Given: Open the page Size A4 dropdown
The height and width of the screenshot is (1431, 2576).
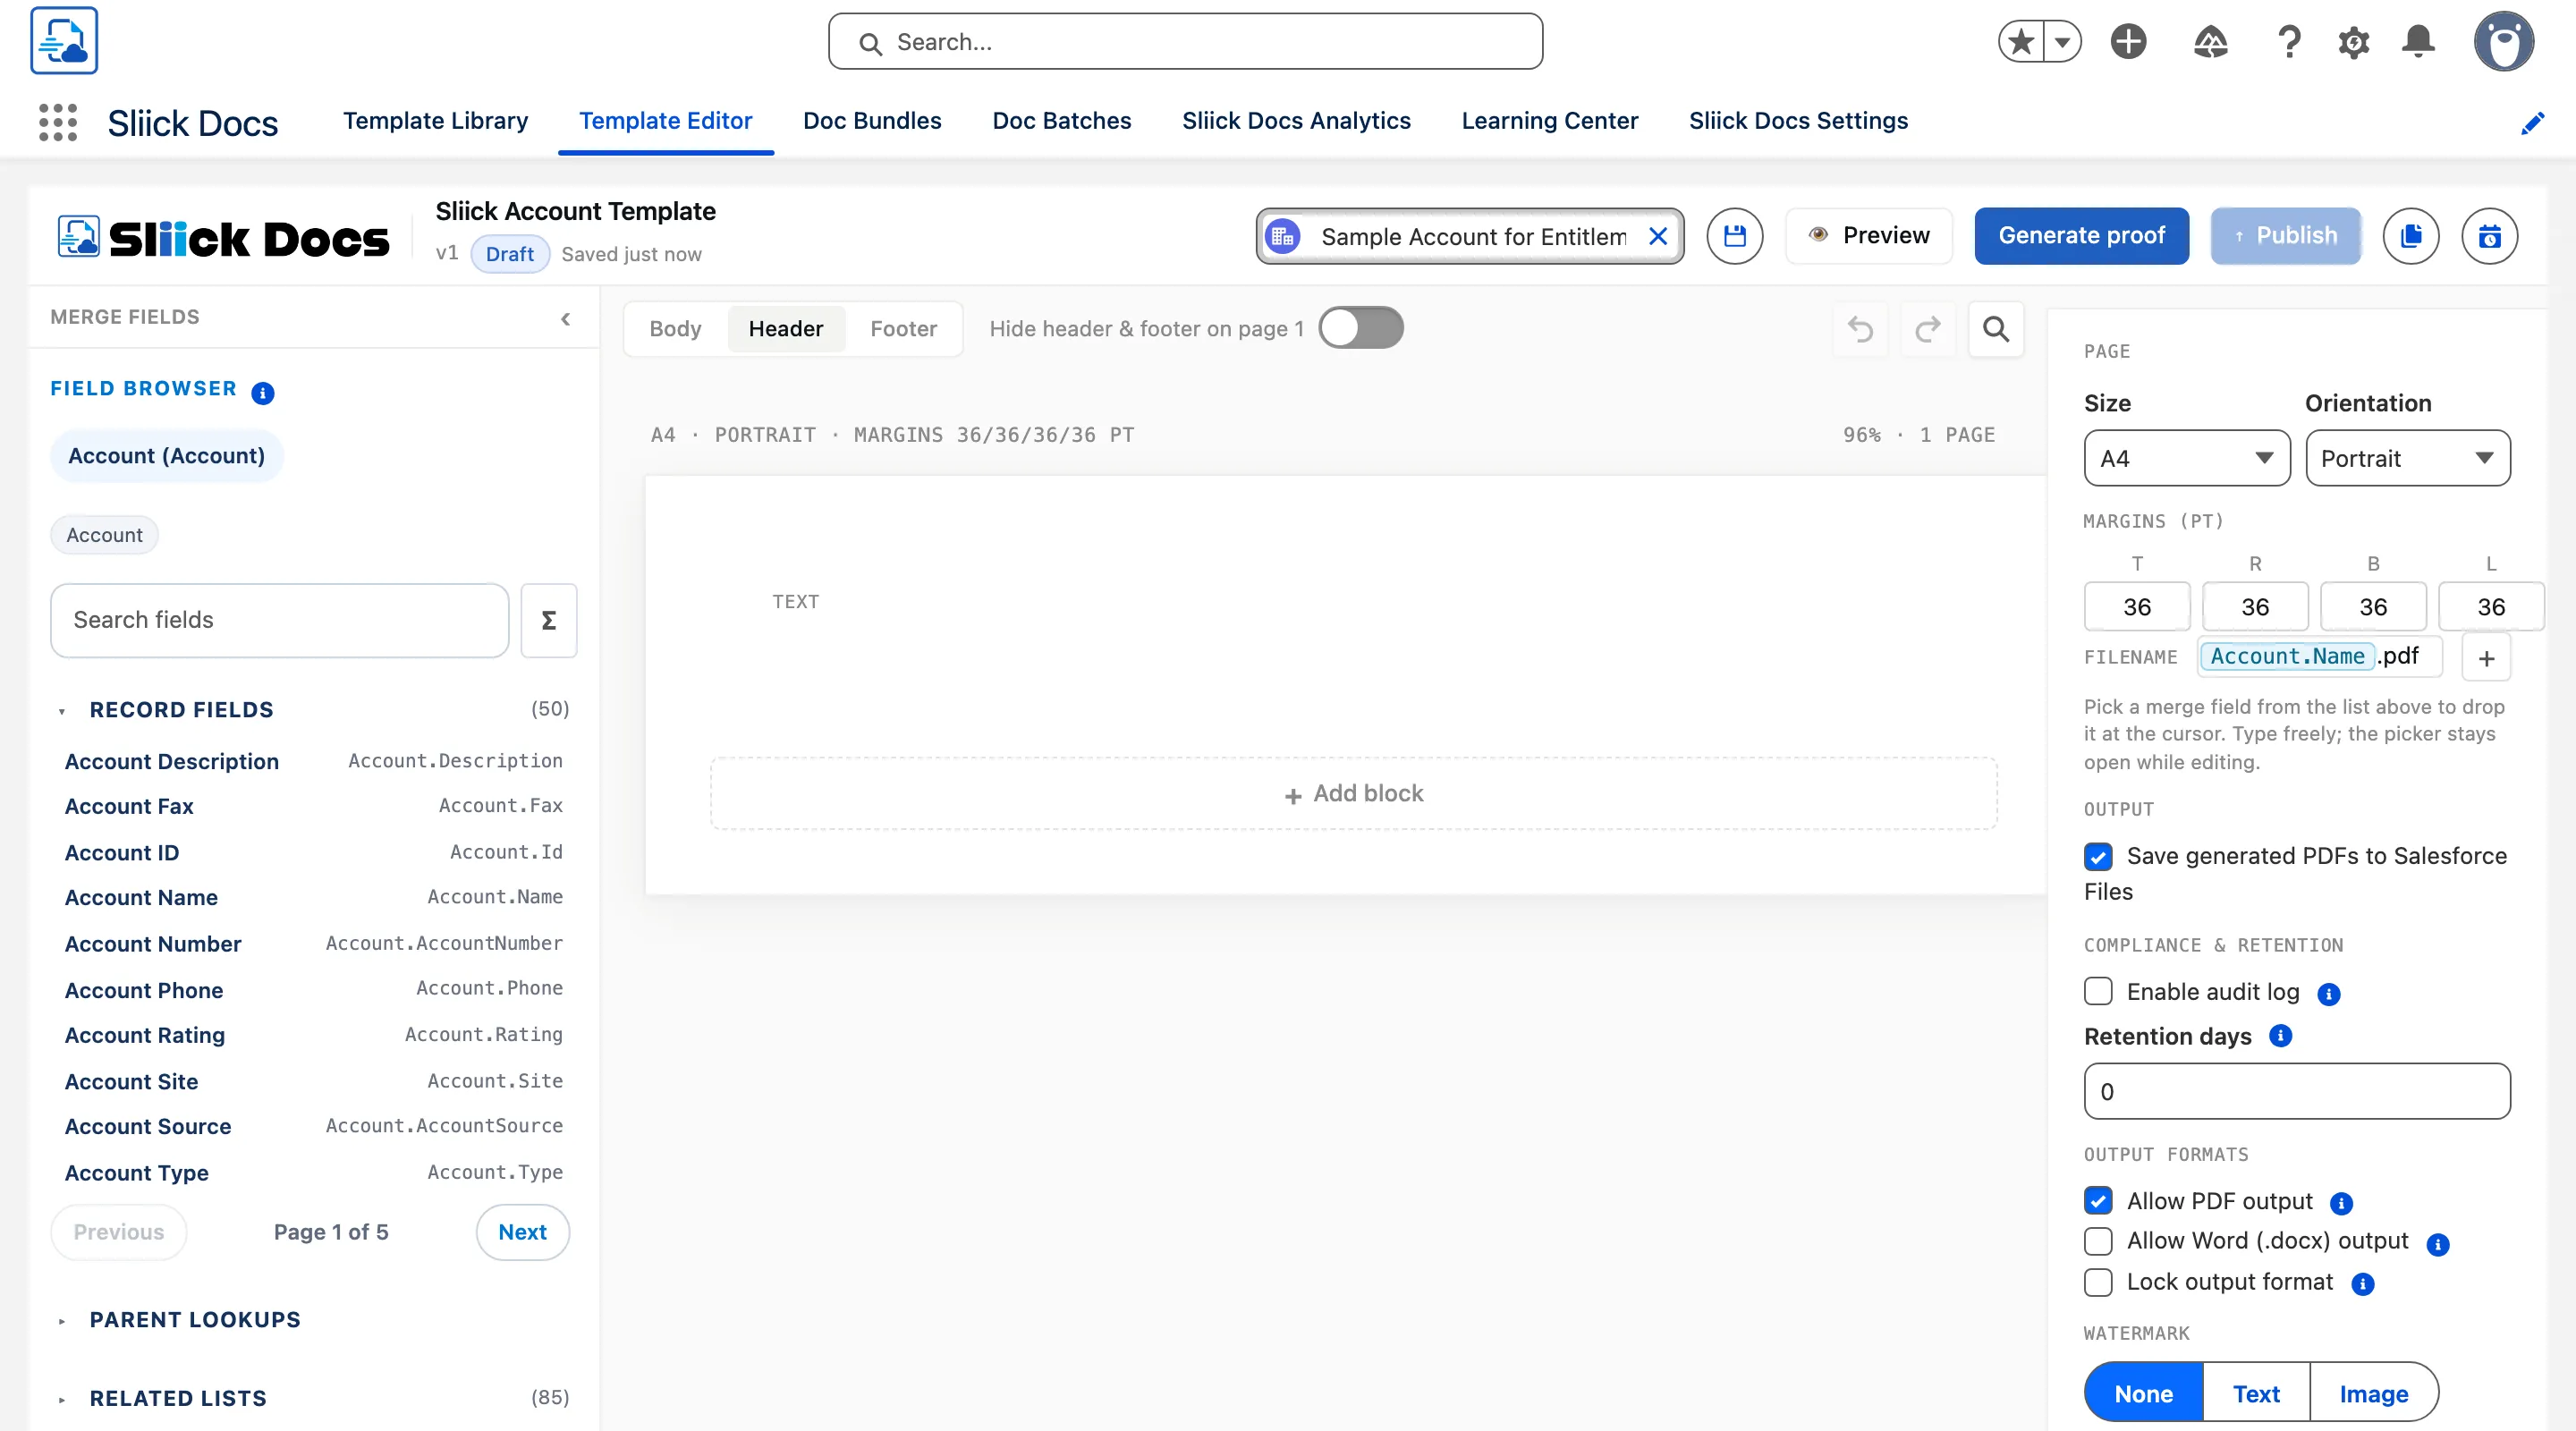Looking at the screenshot, I should (2186, 458).
